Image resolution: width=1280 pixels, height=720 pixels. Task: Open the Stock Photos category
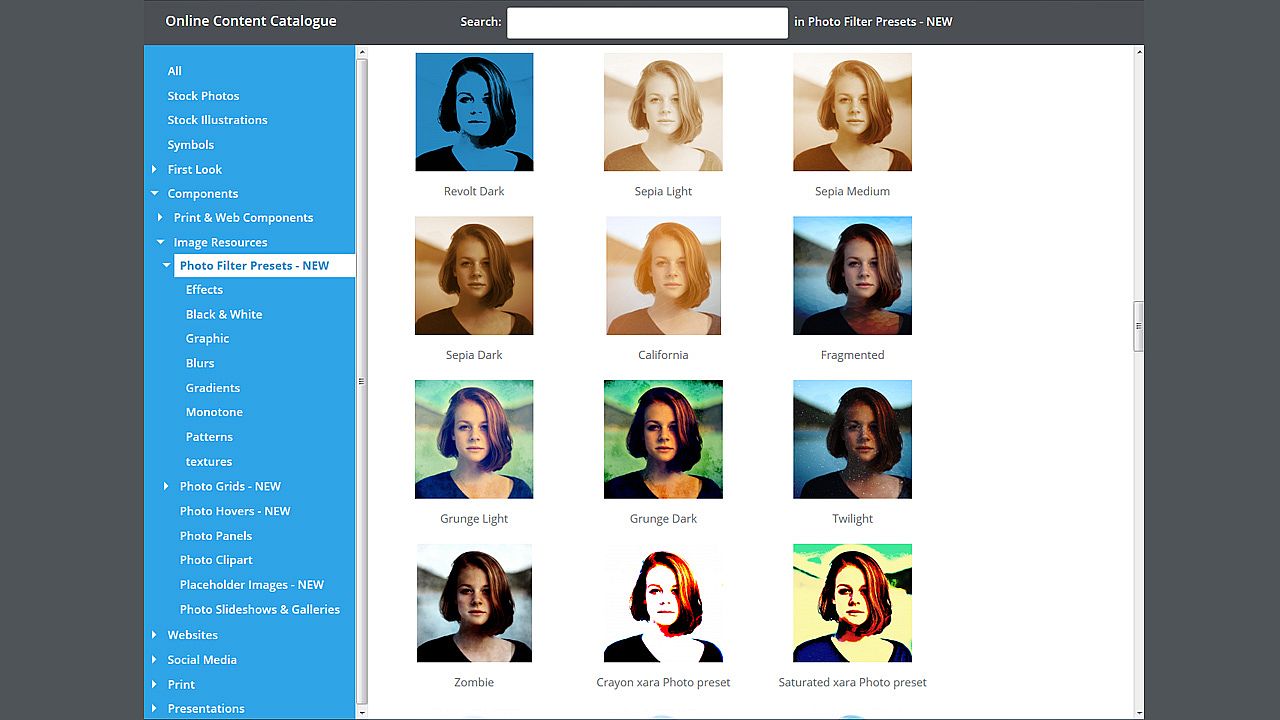pos(203,96)
